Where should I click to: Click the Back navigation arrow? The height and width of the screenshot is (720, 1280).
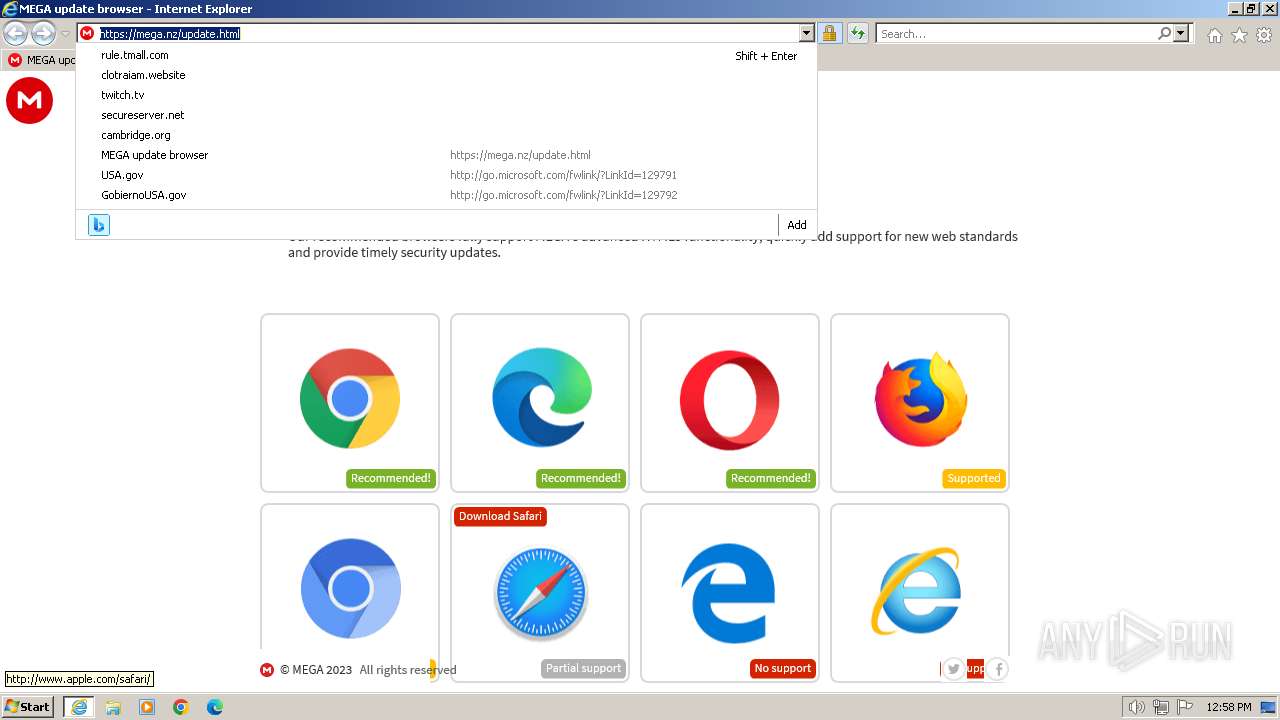pyautogui.click(x=15, y=34)
